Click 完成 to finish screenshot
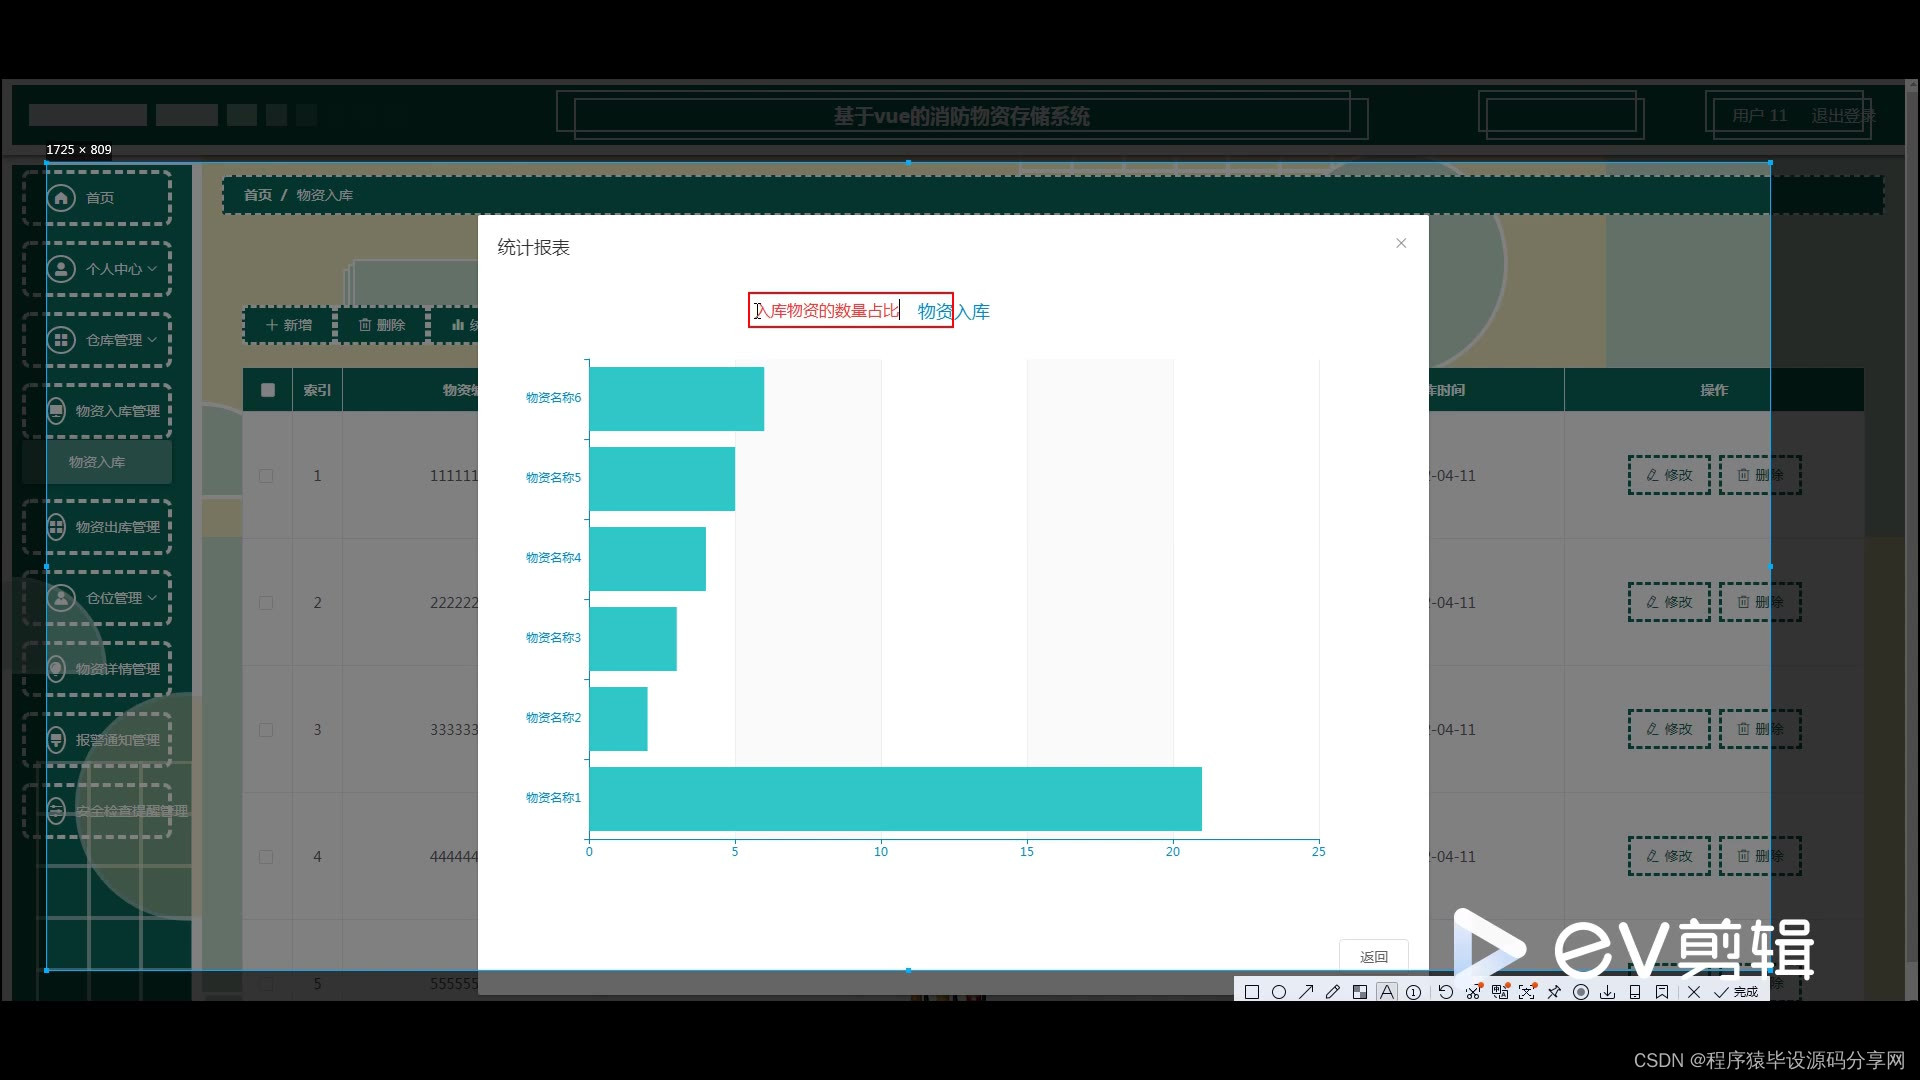This screenshot has width=1920, height=1080. point(1736,992)
